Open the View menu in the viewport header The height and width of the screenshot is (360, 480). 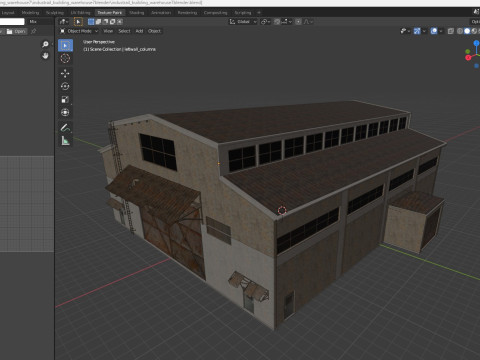108,31
